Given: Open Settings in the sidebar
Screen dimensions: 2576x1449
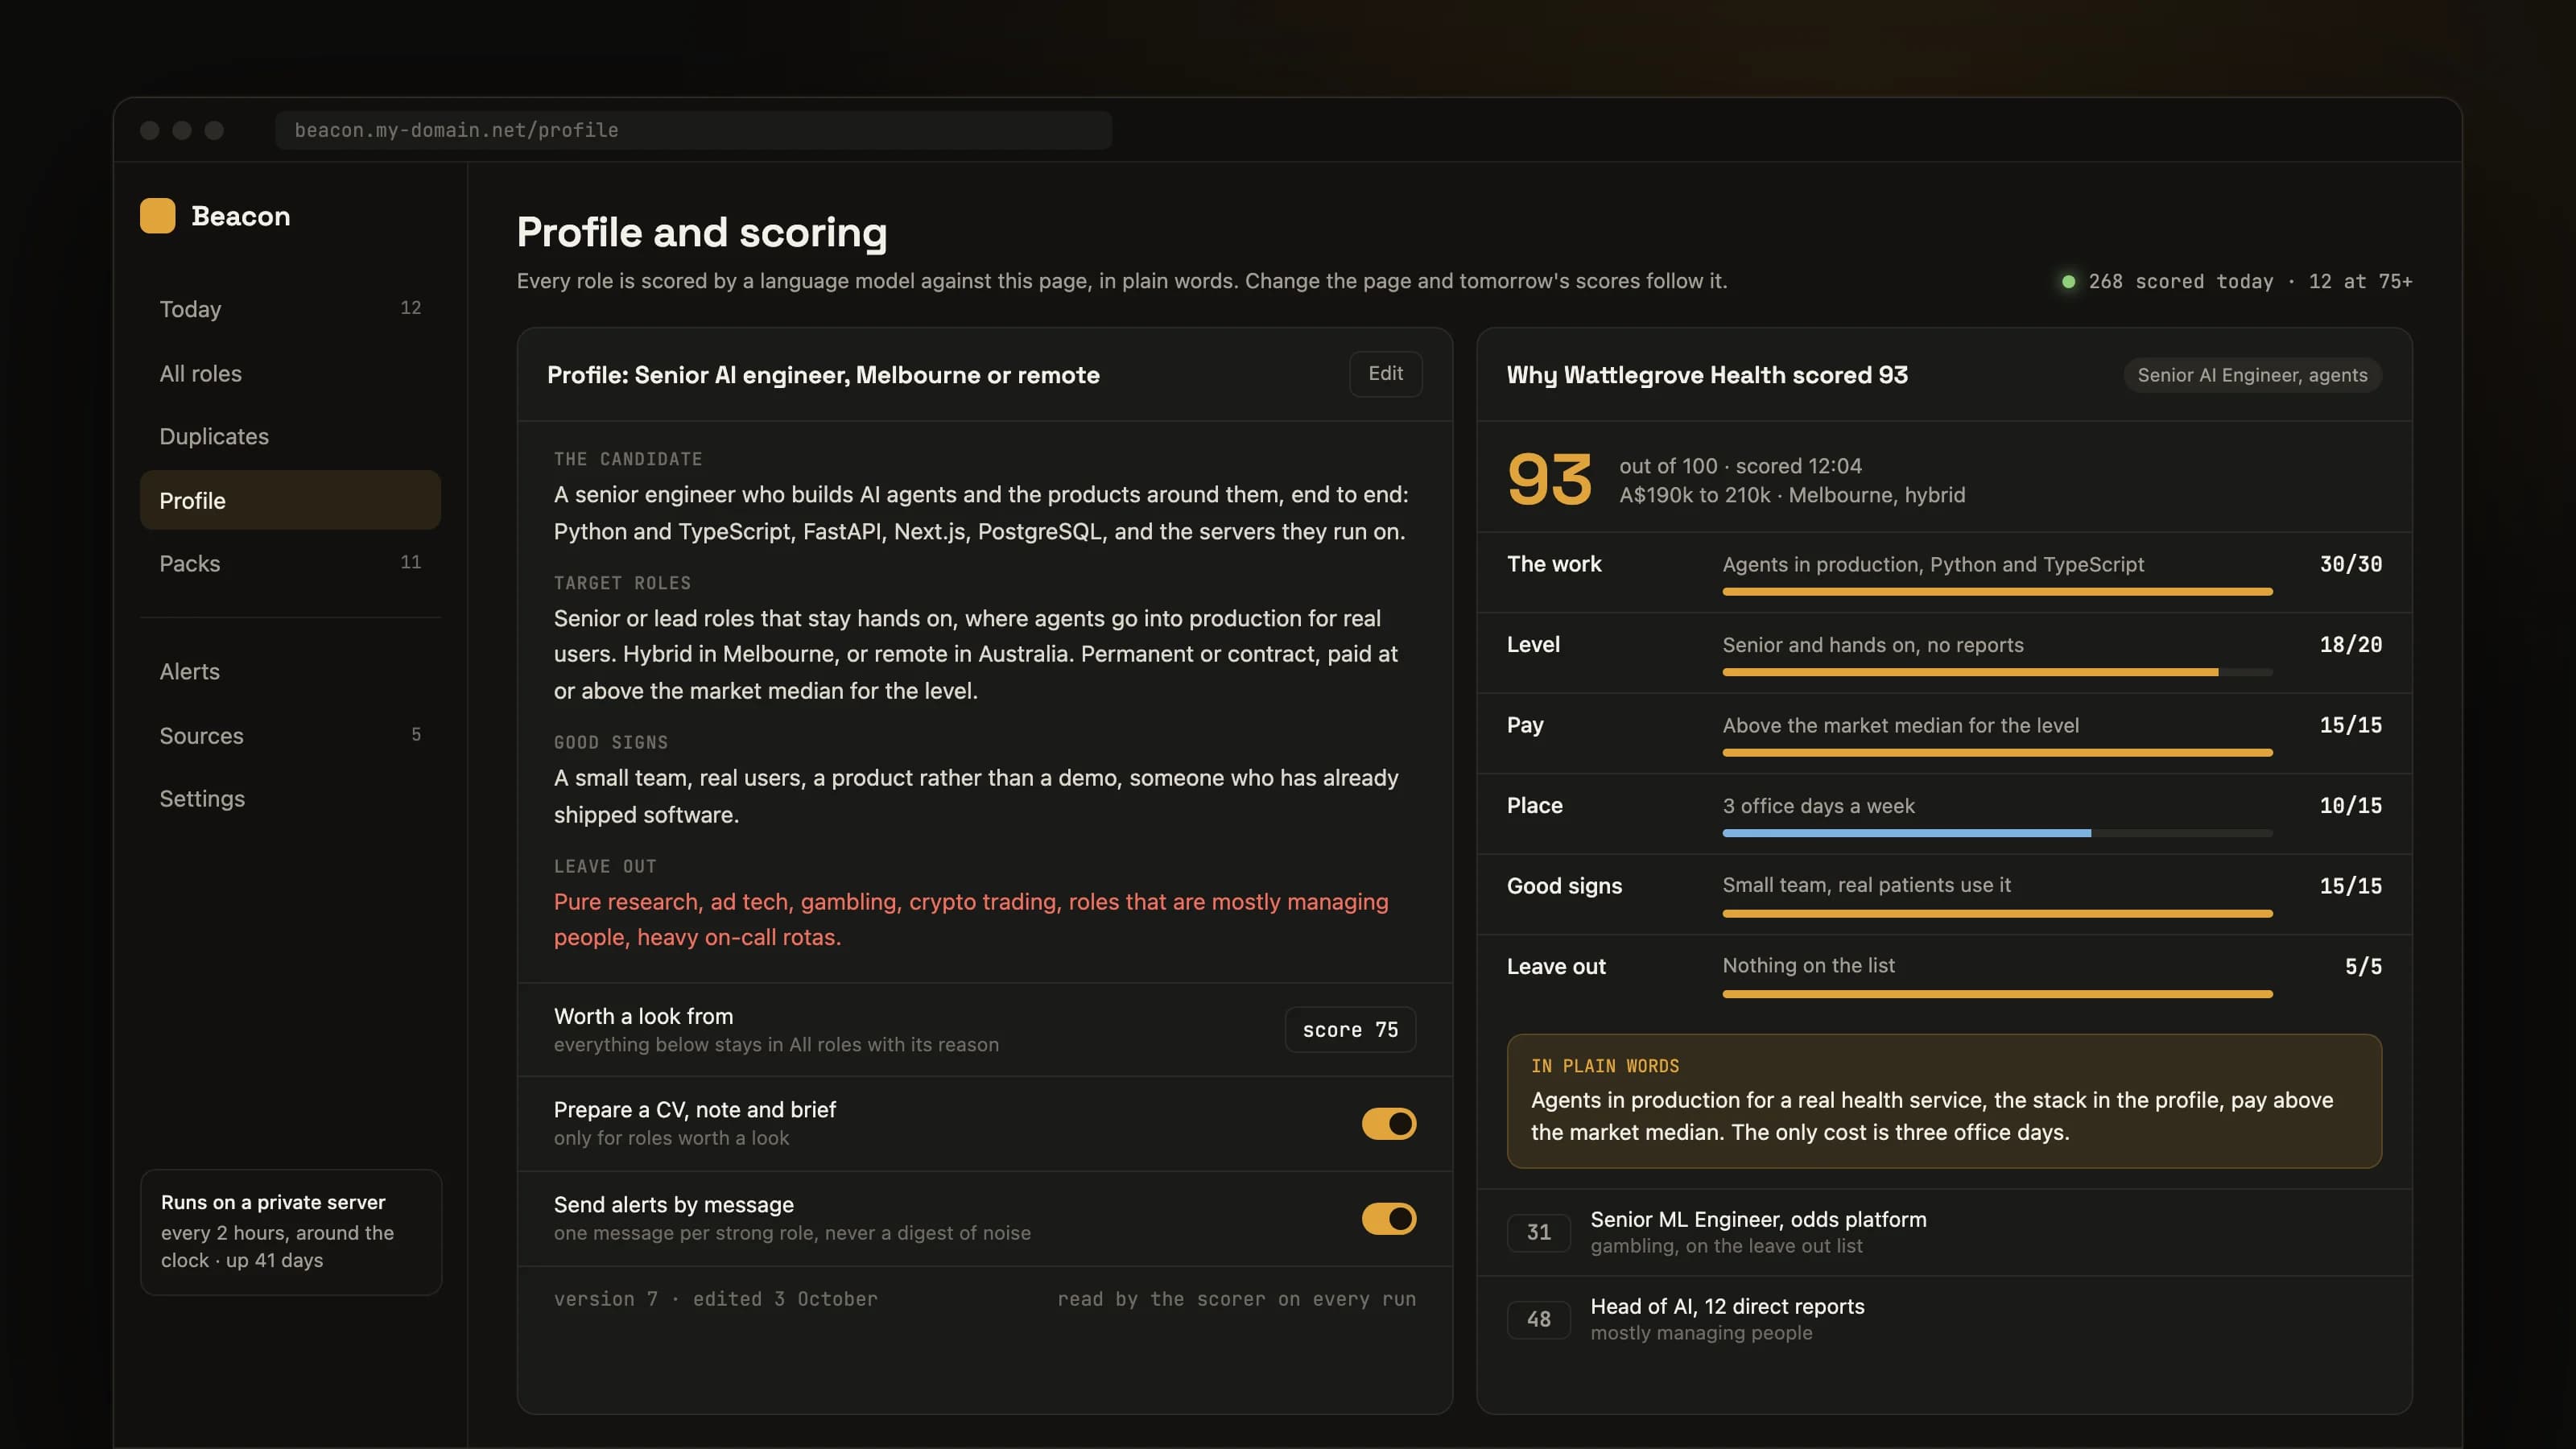Looking at the screenshot, I should (290, 798).
